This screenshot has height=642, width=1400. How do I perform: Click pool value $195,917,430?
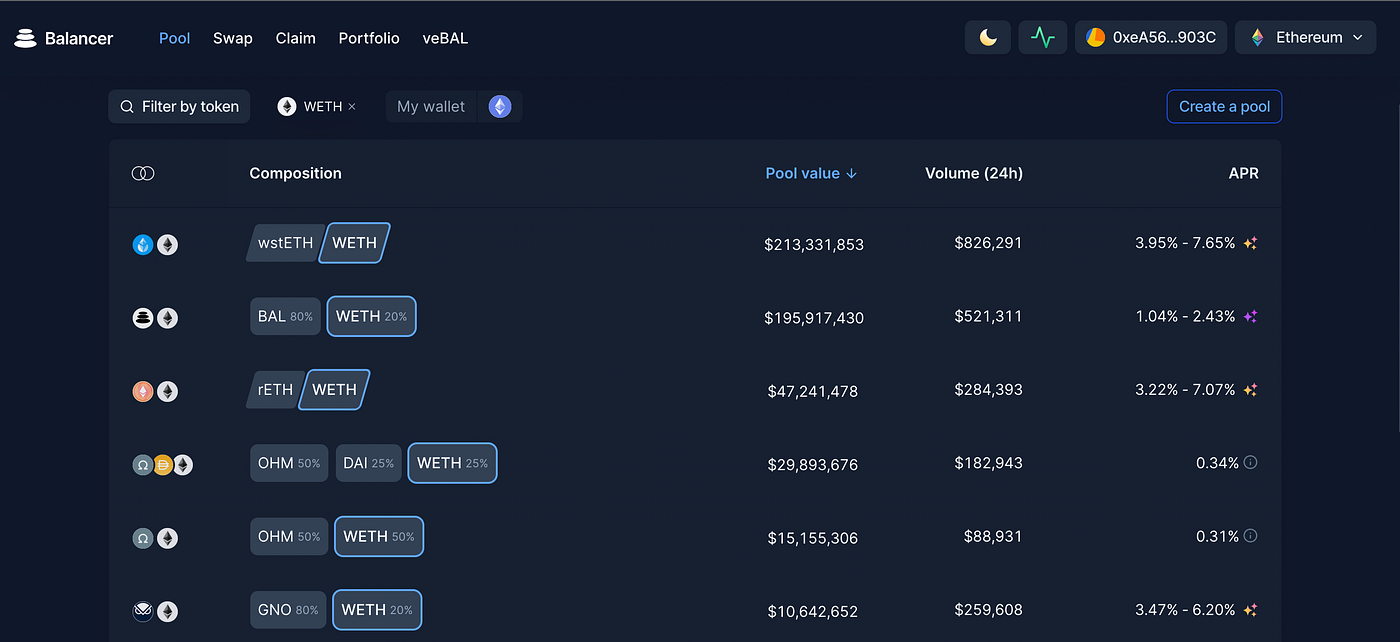814,318
